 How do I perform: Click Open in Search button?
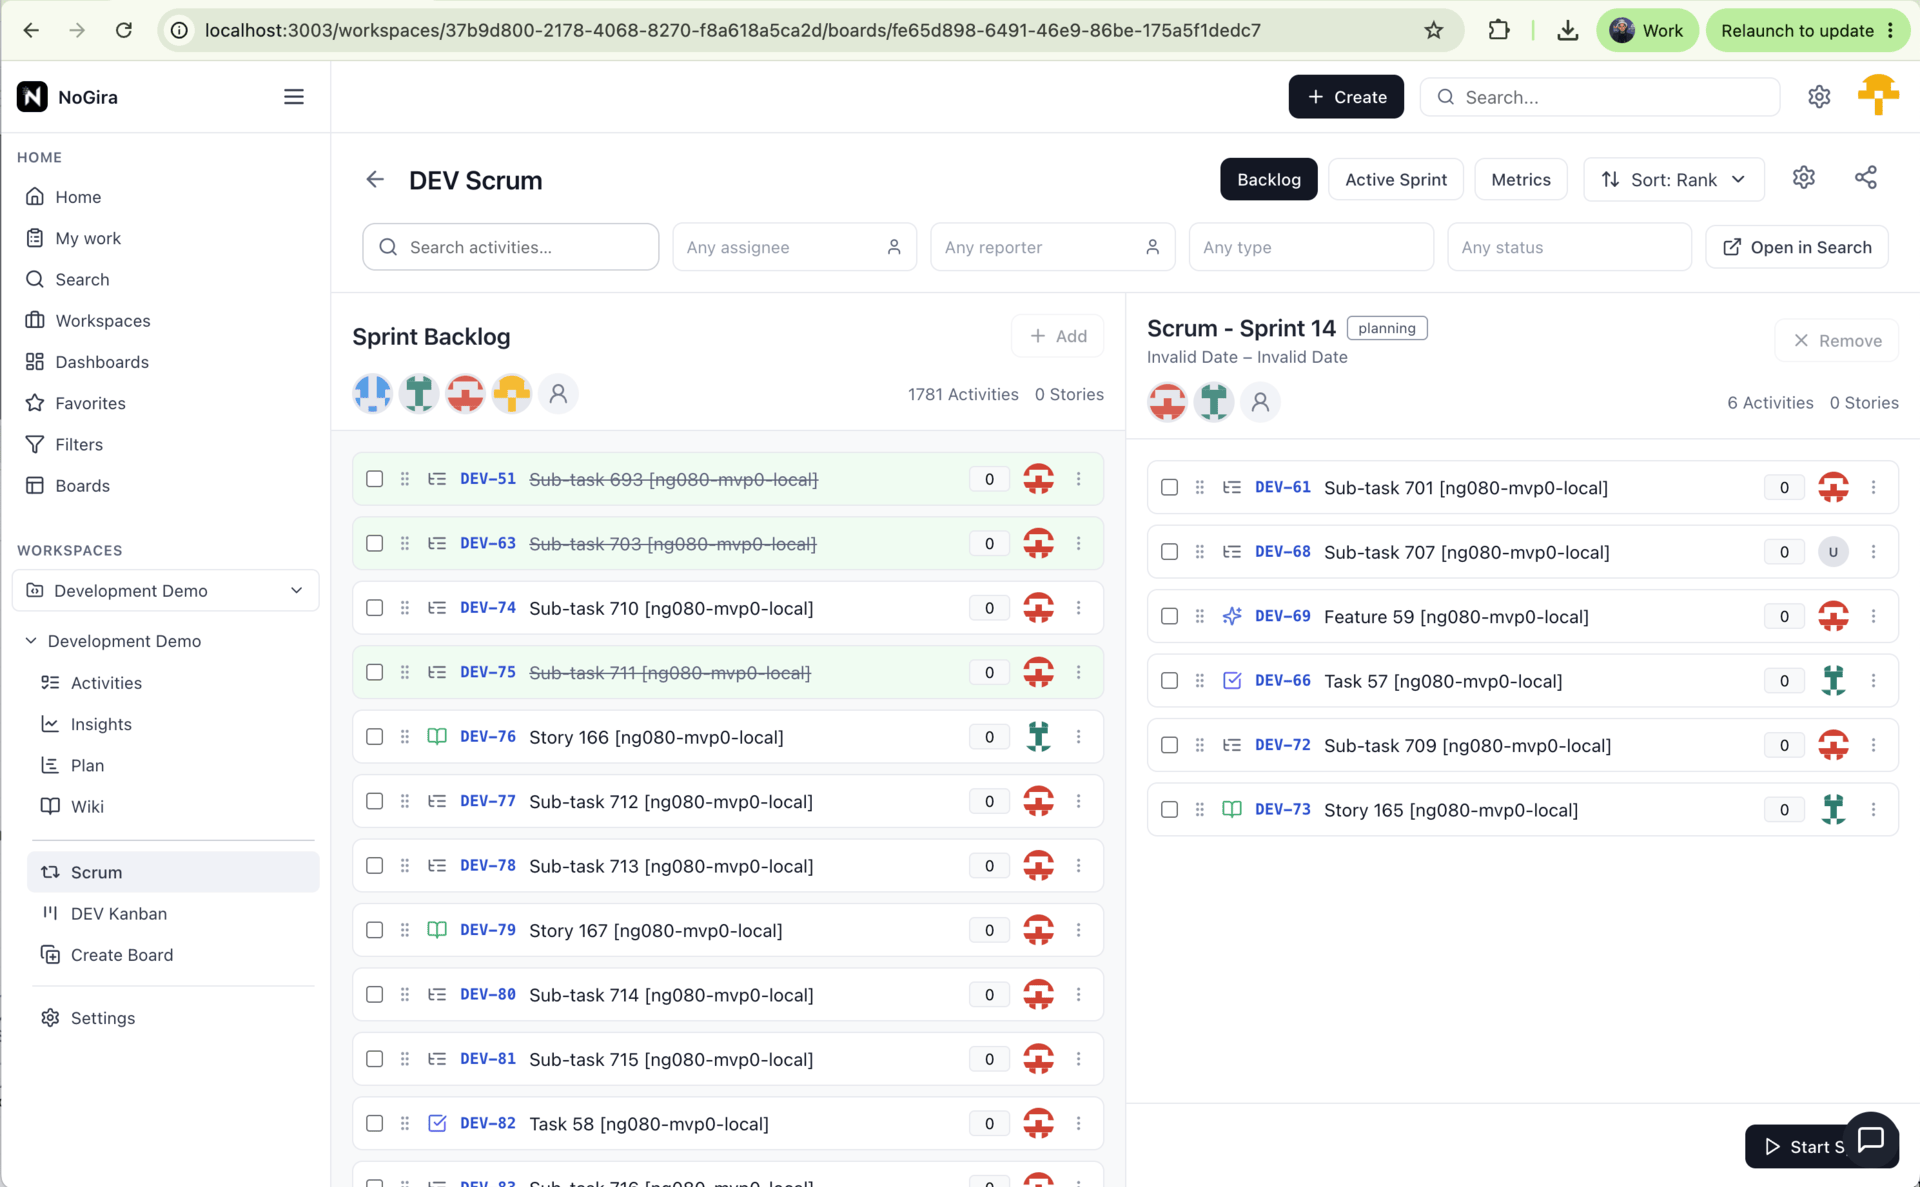1796,247
